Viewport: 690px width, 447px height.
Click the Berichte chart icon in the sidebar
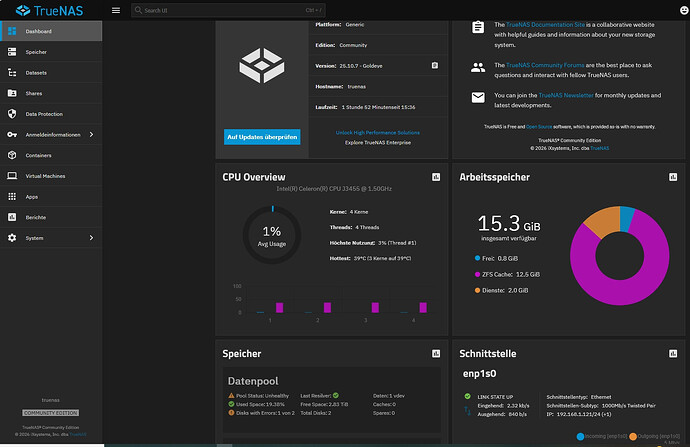tap(12, 217)
